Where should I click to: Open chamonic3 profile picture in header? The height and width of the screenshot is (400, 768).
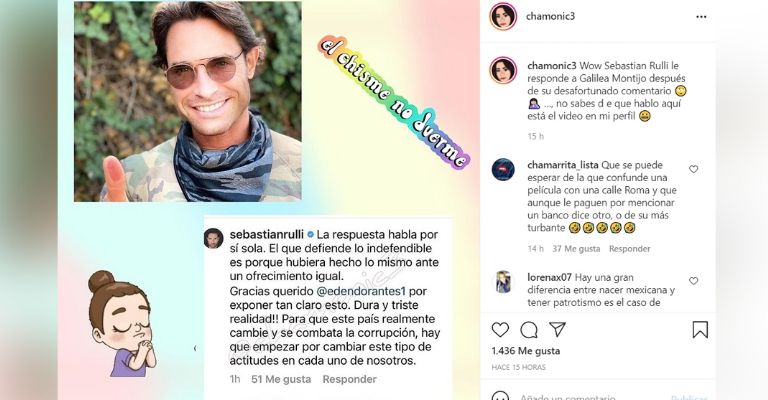pyautogui.click(x=503, y=16)
